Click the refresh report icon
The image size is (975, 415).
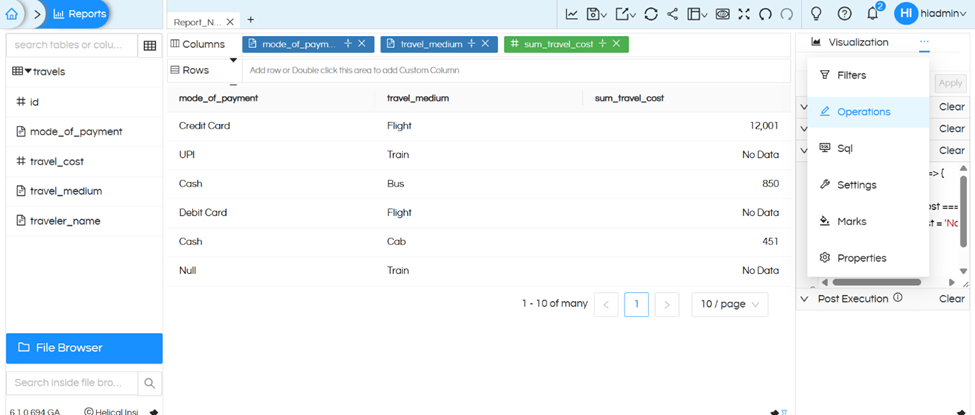650,14
